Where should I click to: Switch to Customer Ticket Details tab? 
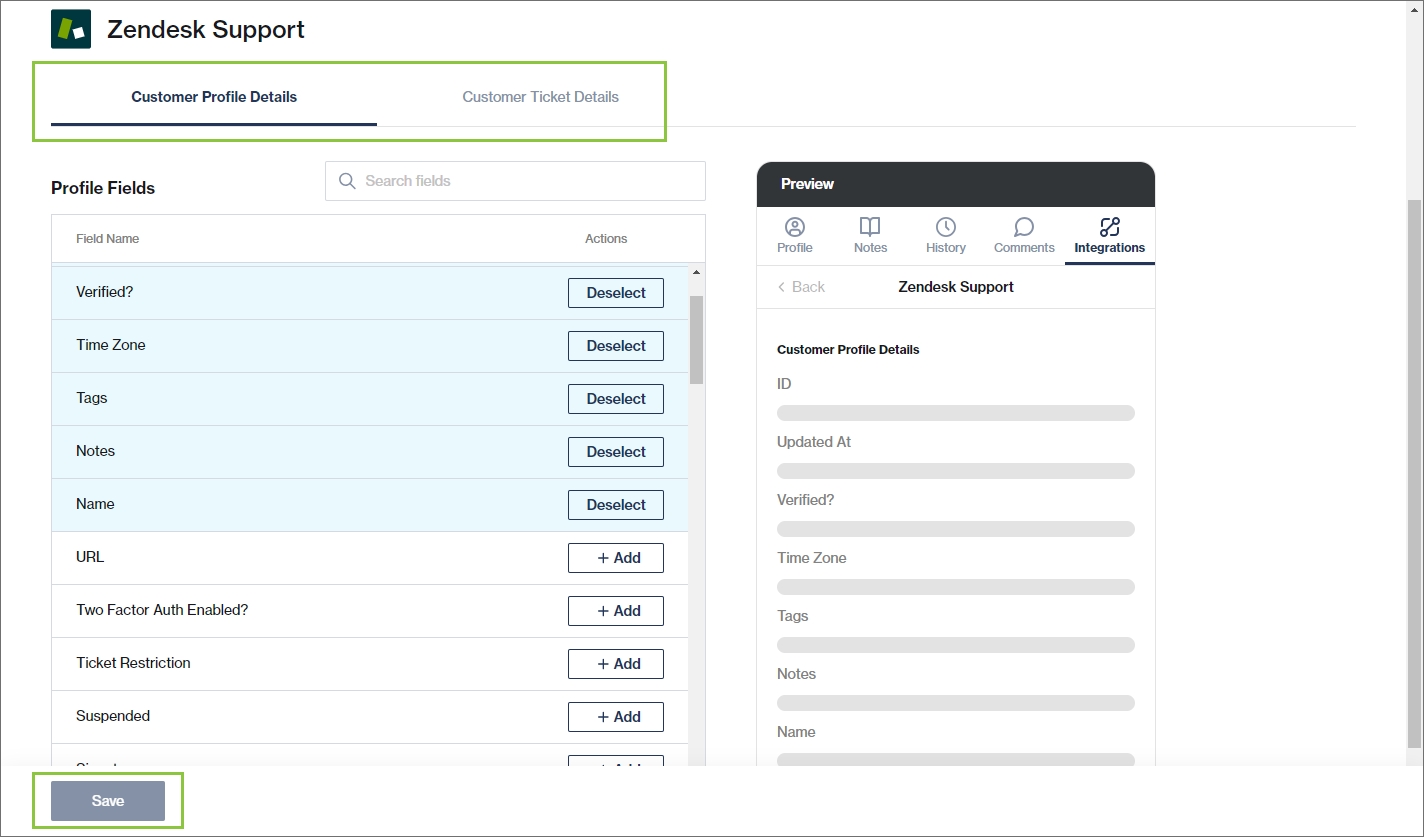click(x=540, y=97)
